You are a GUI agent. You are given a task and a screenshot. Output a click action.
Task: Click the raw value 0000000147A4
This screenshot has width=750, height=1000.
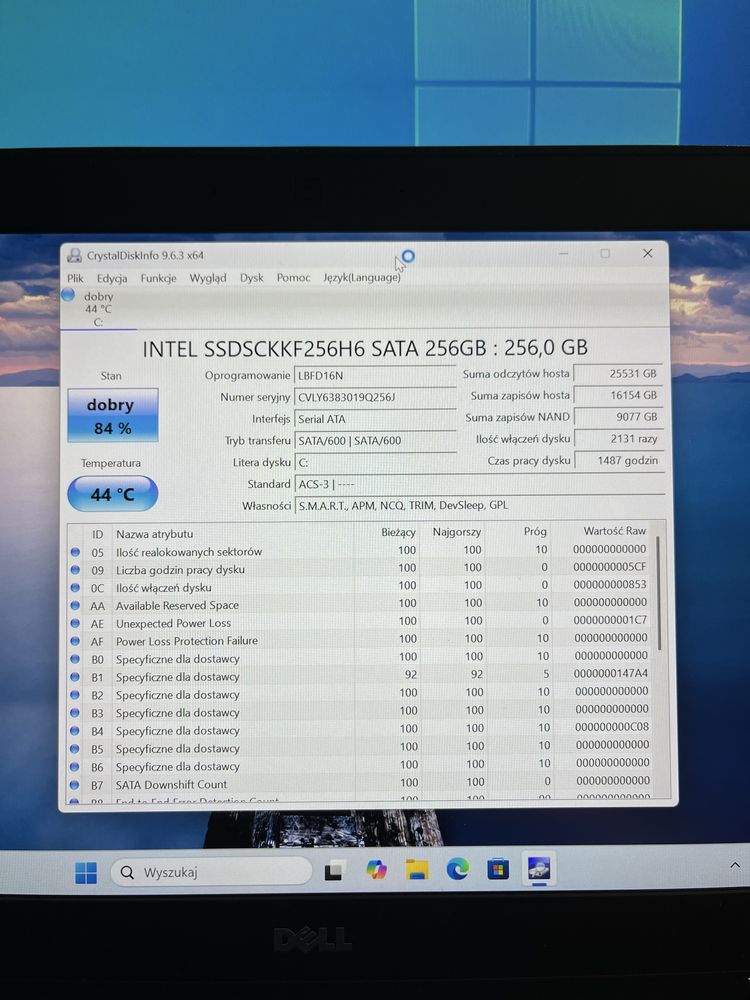click(610, 673)
